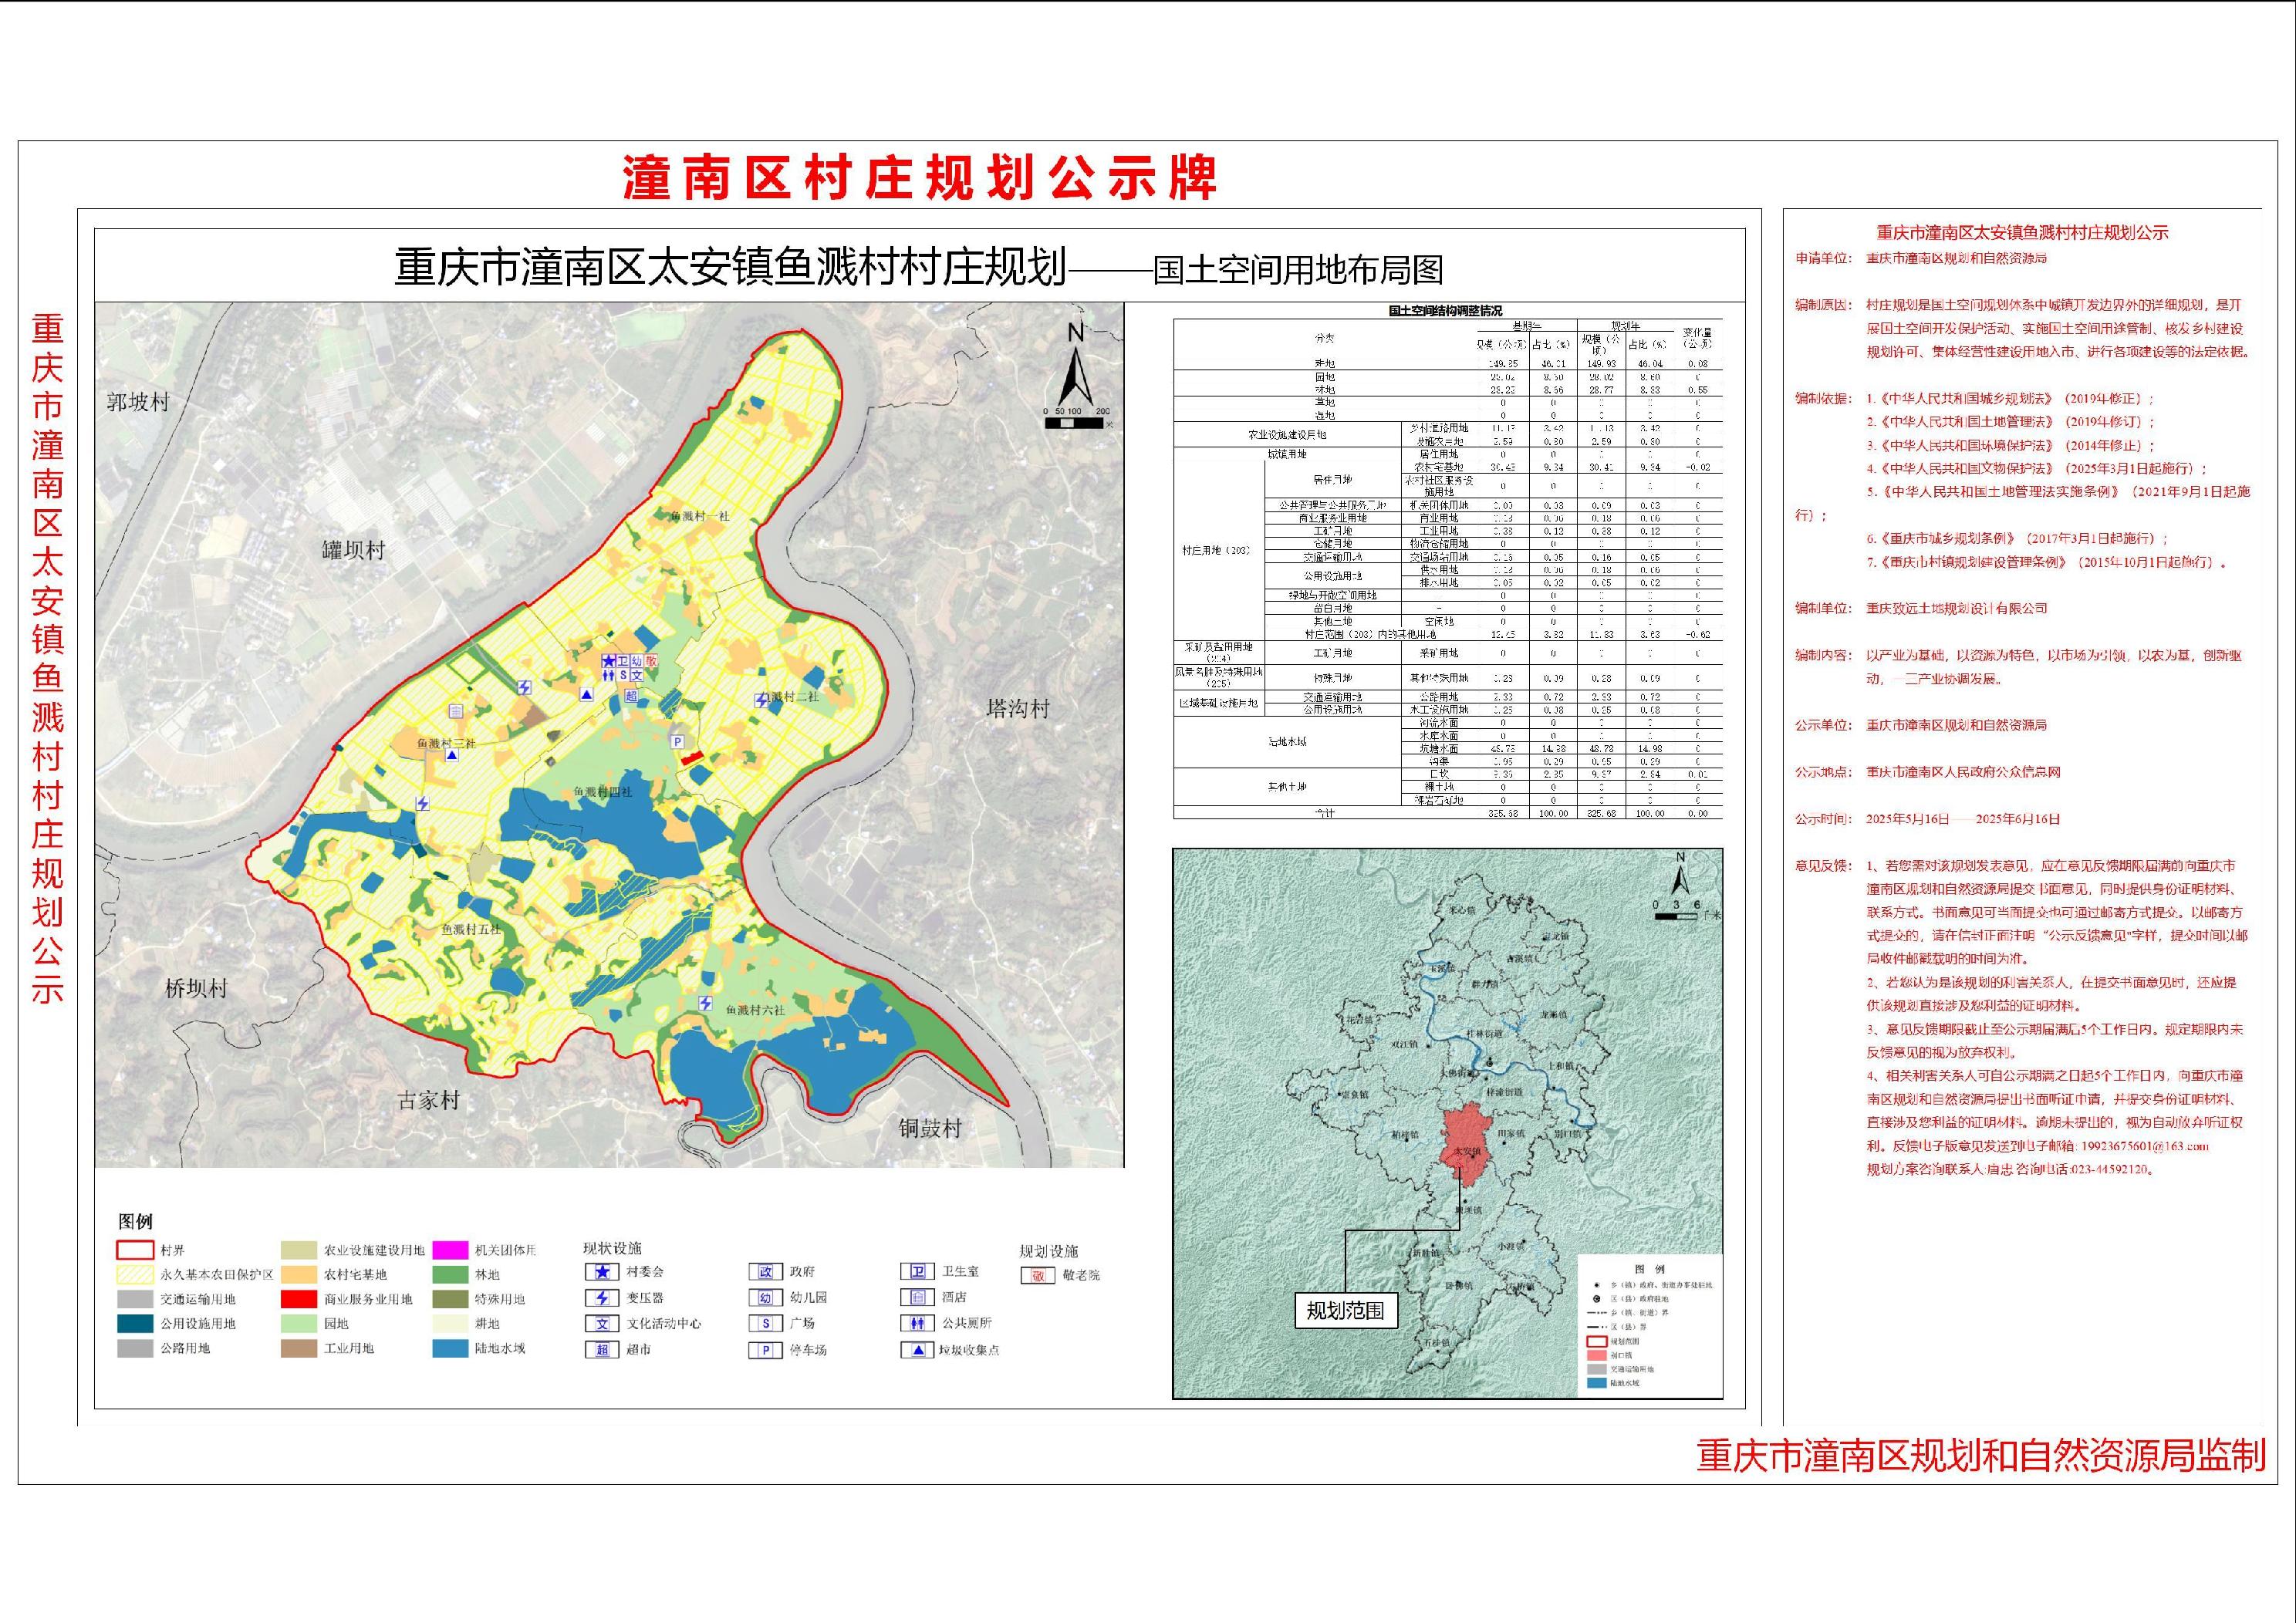2296x1623 pixels.
Task: Click the 公用设施用地 dark teal swatch
Action: [x=135, y=1323]
